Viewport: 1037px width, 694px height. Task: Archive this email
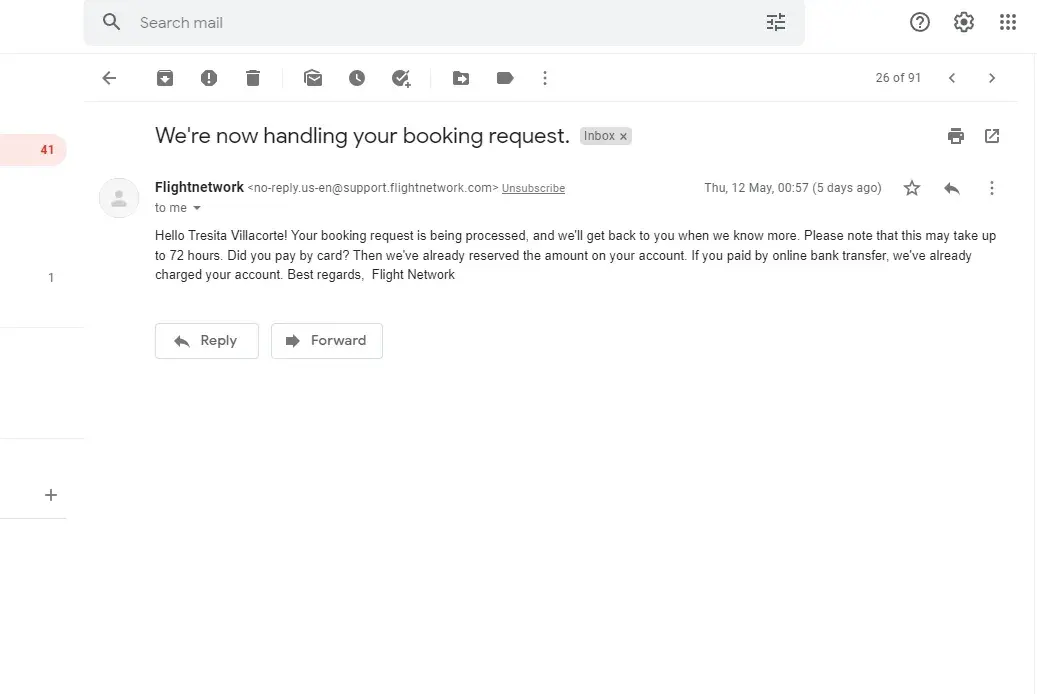click(165, 78)
